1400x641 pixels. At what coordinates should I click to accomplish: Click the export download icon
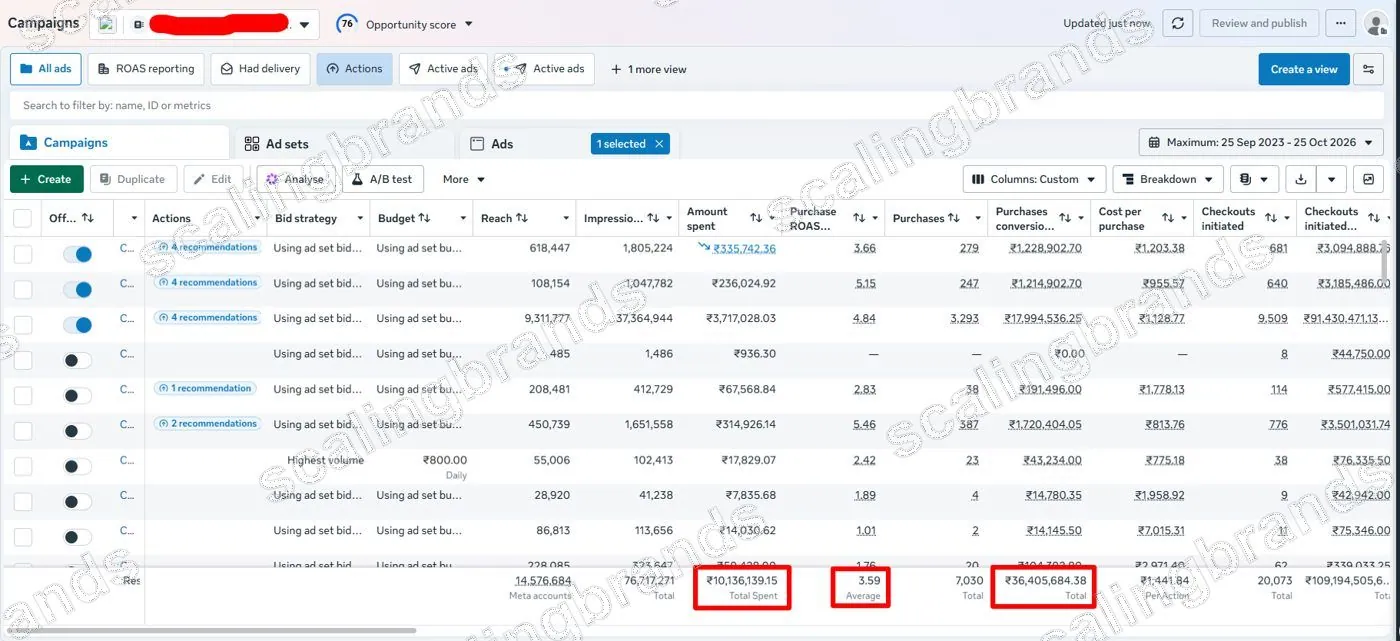(x=1301, y=179)
